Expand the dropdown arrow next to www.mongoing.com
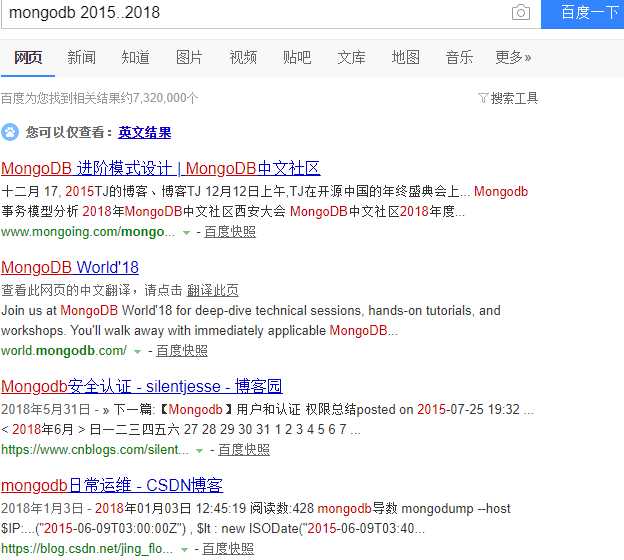 [186, 233]
